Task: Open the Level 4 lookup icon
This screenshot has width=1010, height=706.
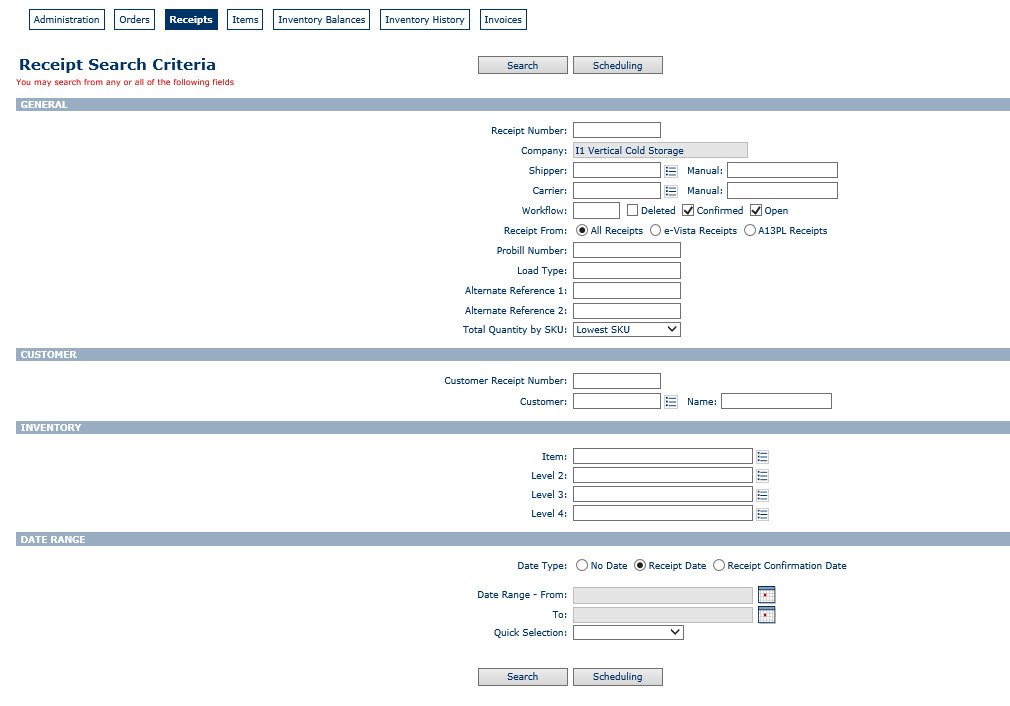Action: click(x=763, y=514)
